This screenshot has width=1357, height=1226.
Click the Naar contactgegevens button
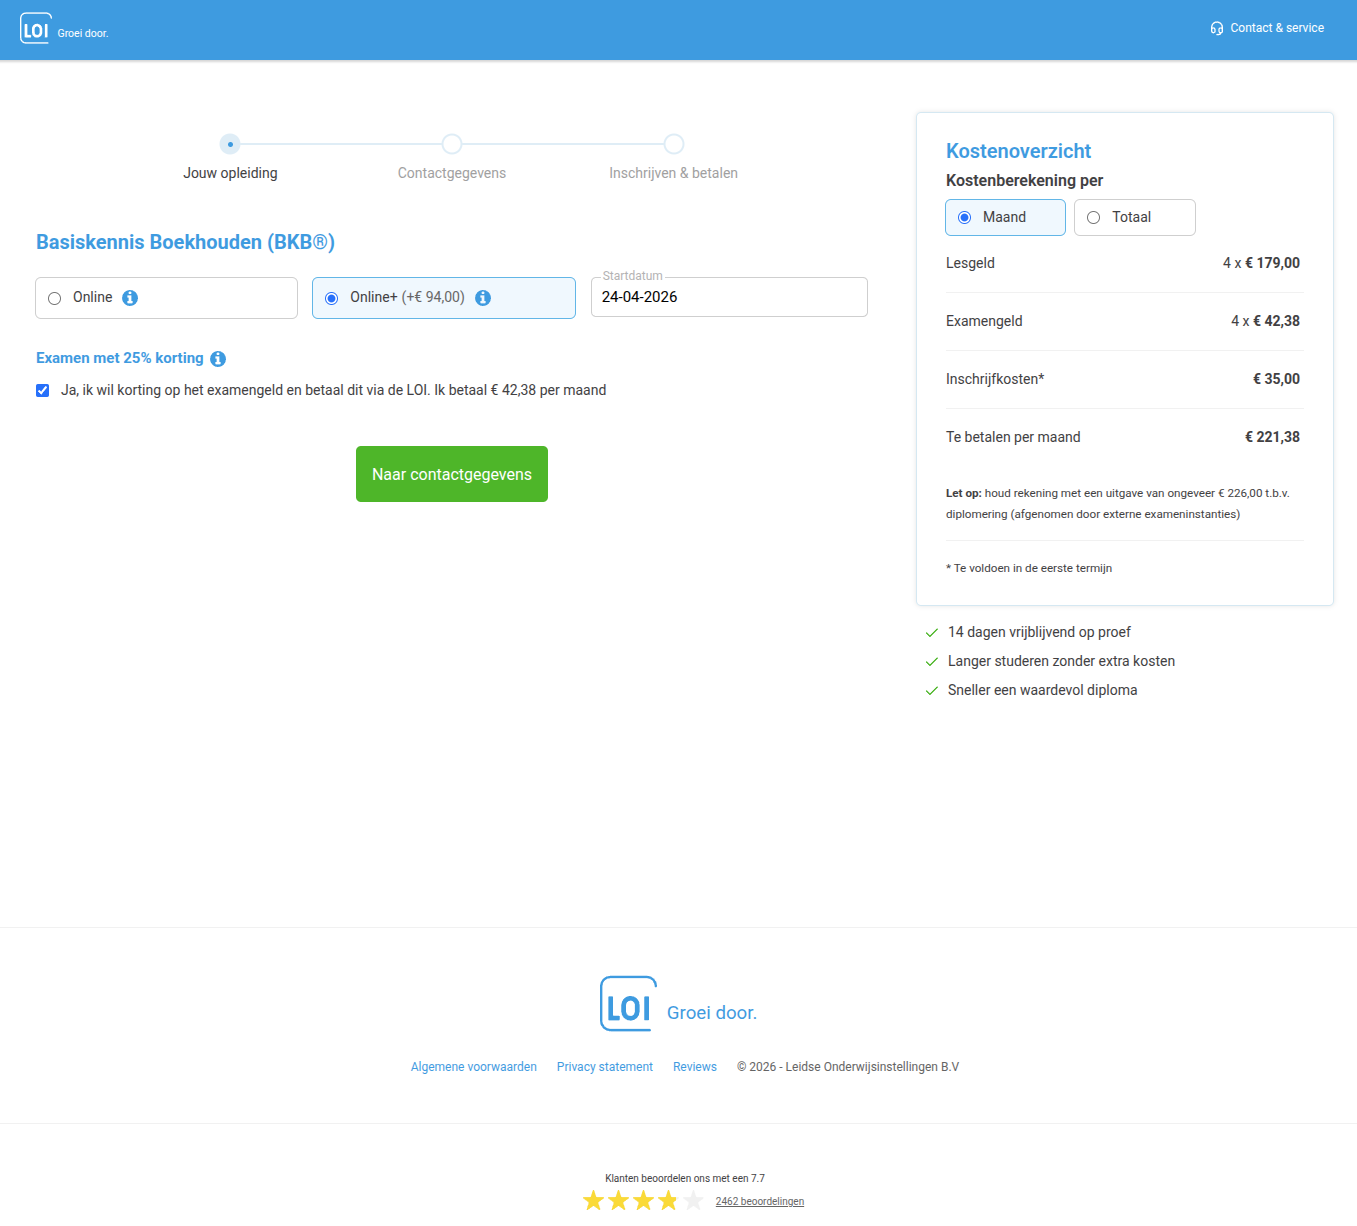click(452, 474)
